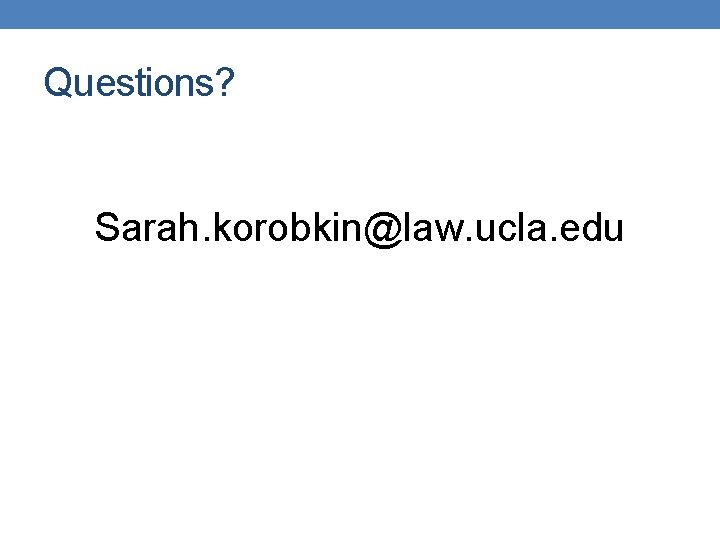Click the blue banner at top of slide
Screen dimensions: 720x540
point(360,14)
